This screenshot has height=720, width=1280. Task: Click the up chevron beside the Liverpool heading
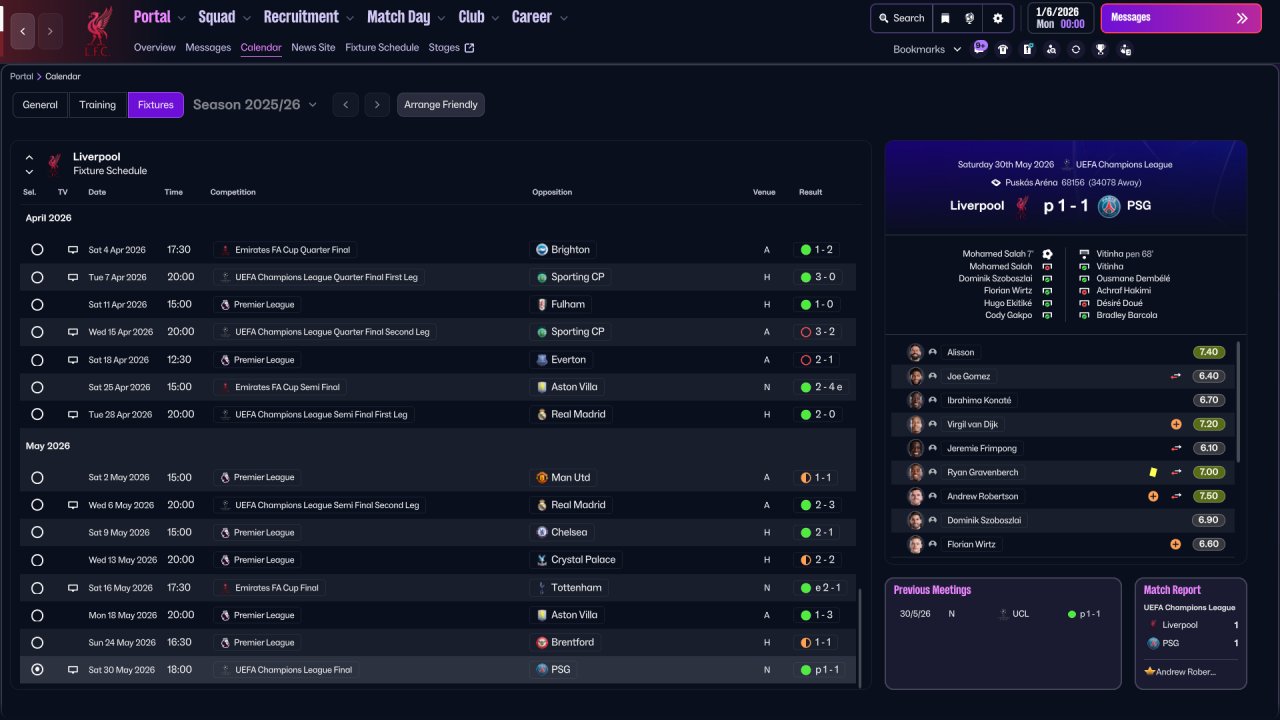coord(29,157)
